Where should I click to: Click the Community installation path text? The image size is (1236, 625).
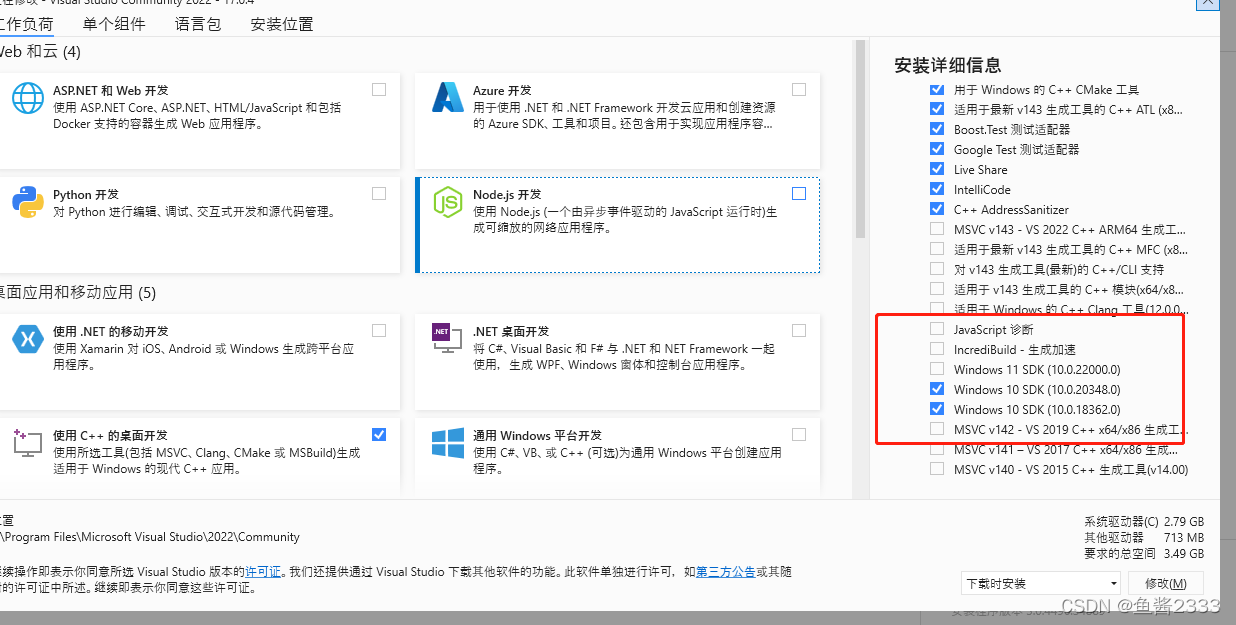coord(150,537)
